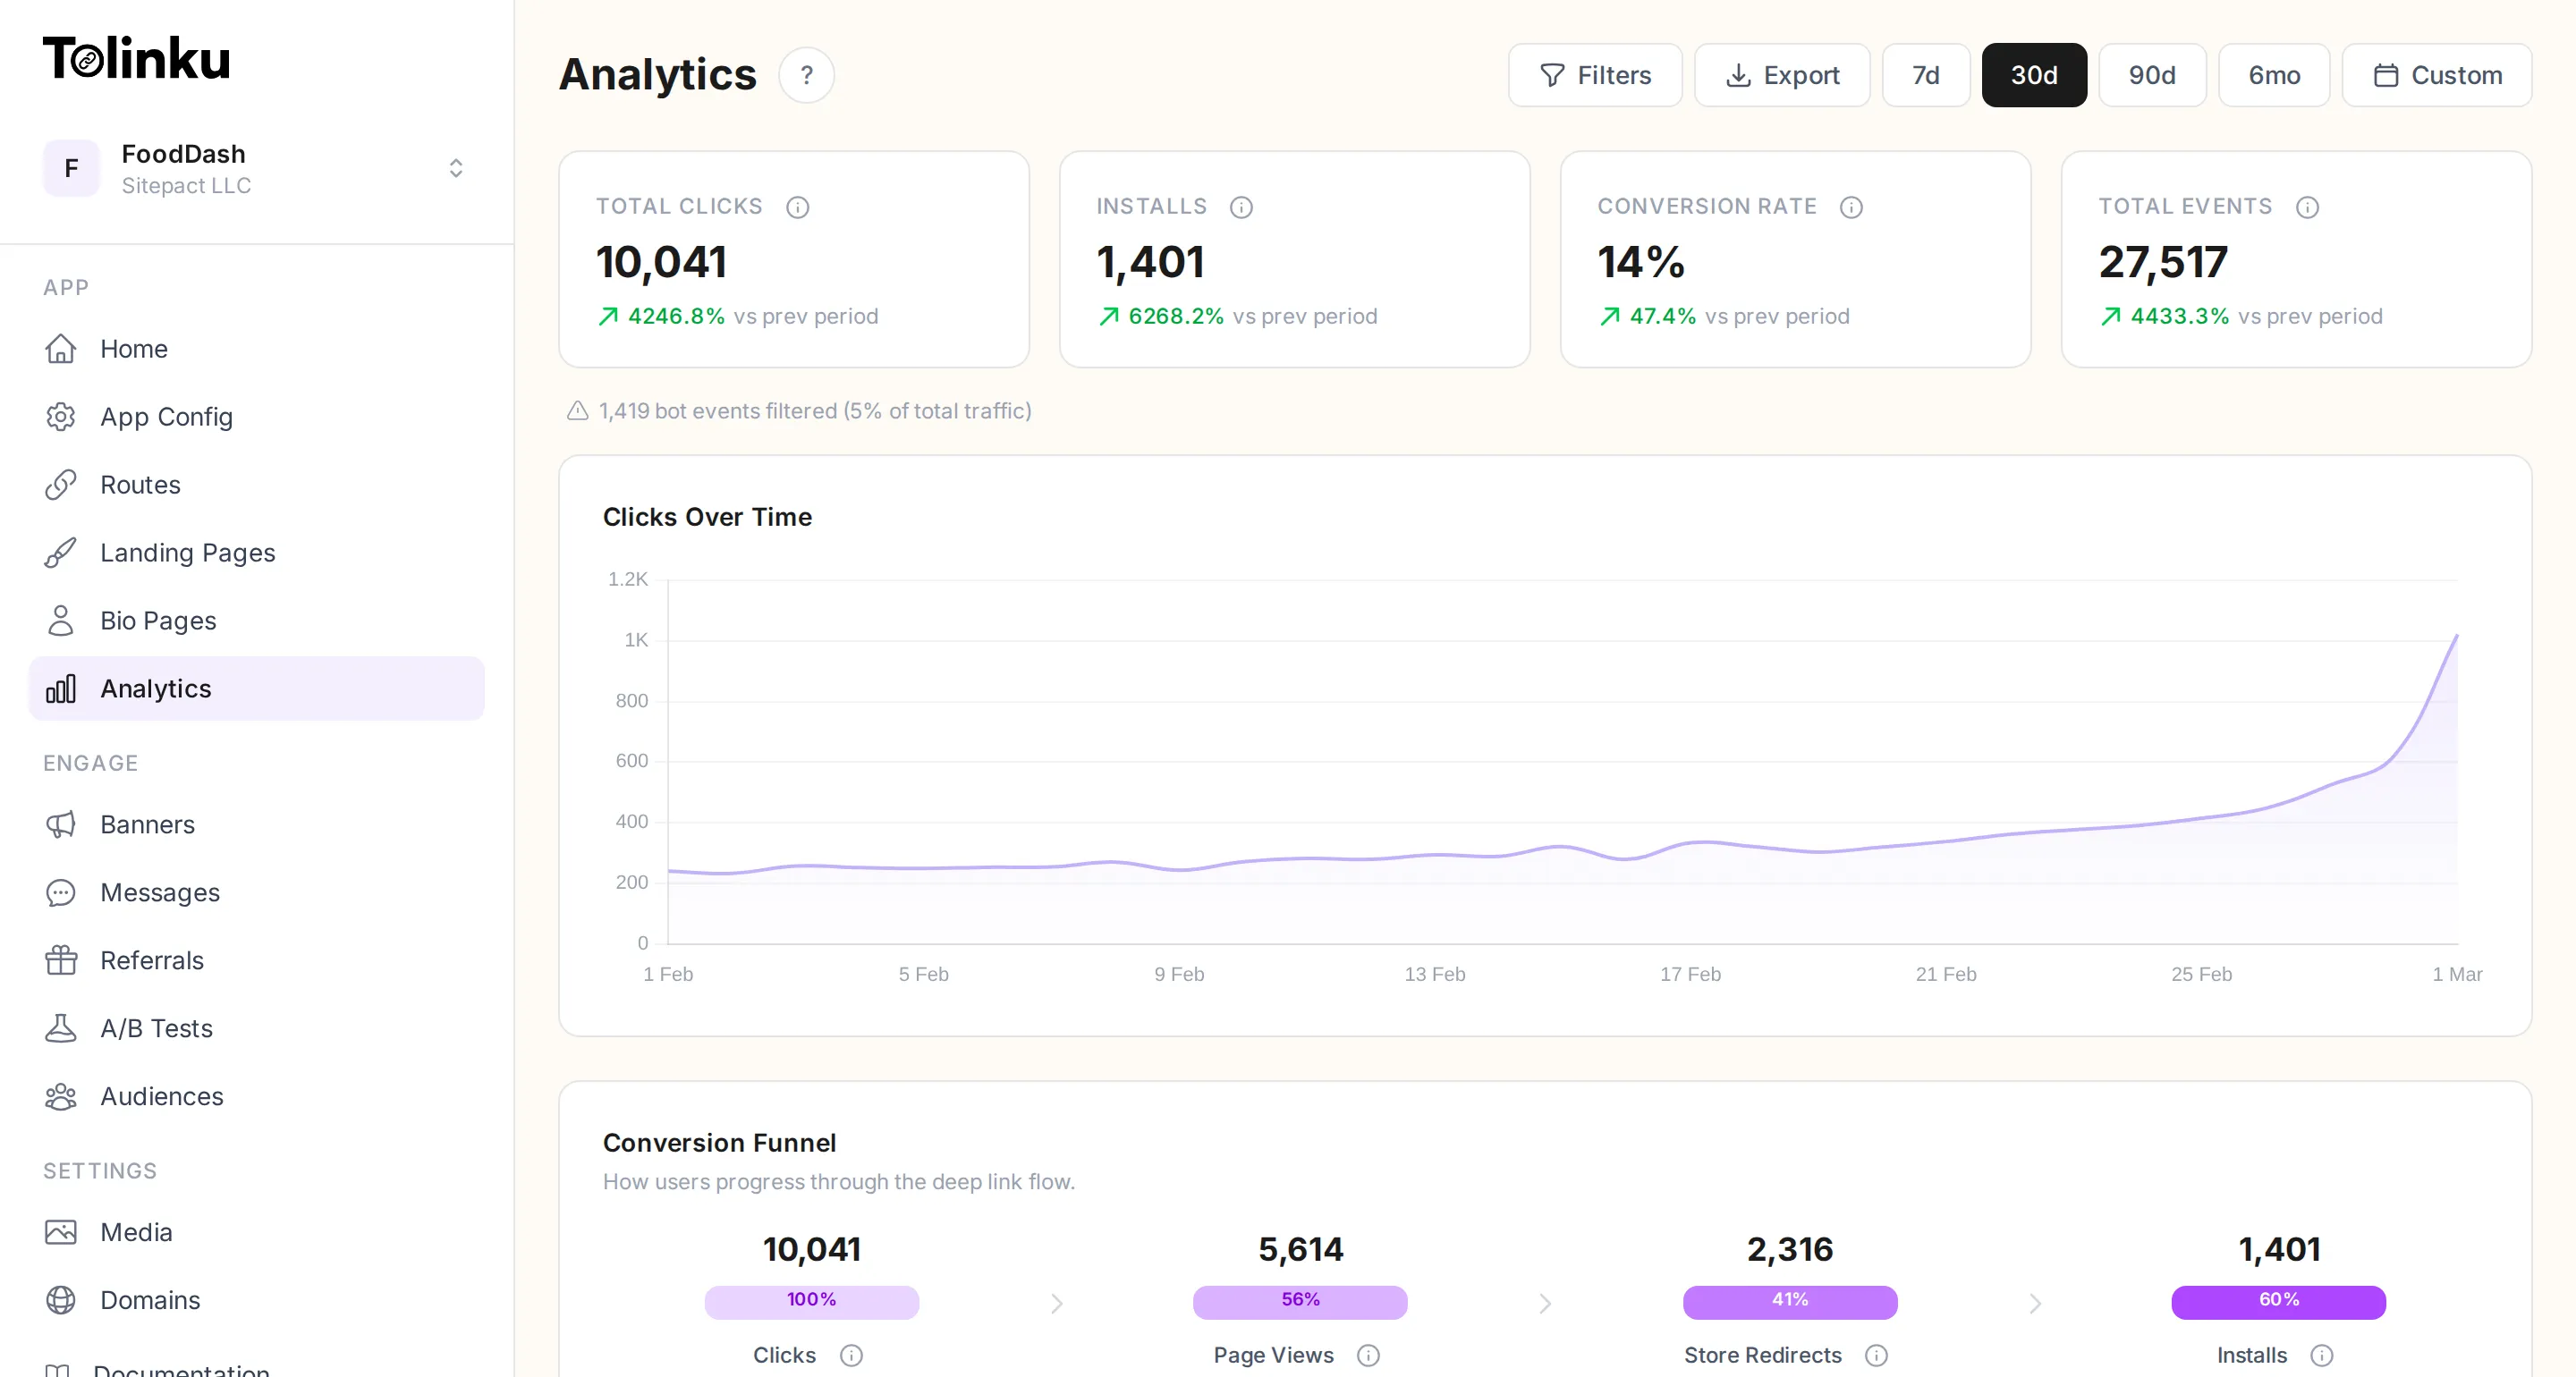Click the Banners megaphone icon
2576x1377 pixels.
pos(61,825)
